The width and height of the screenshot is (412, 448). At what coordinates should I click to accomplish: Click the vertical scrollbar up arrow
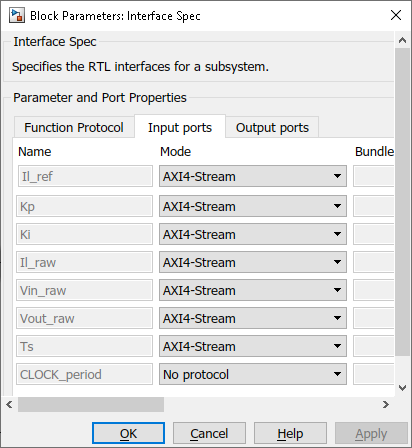click(402, 40)
